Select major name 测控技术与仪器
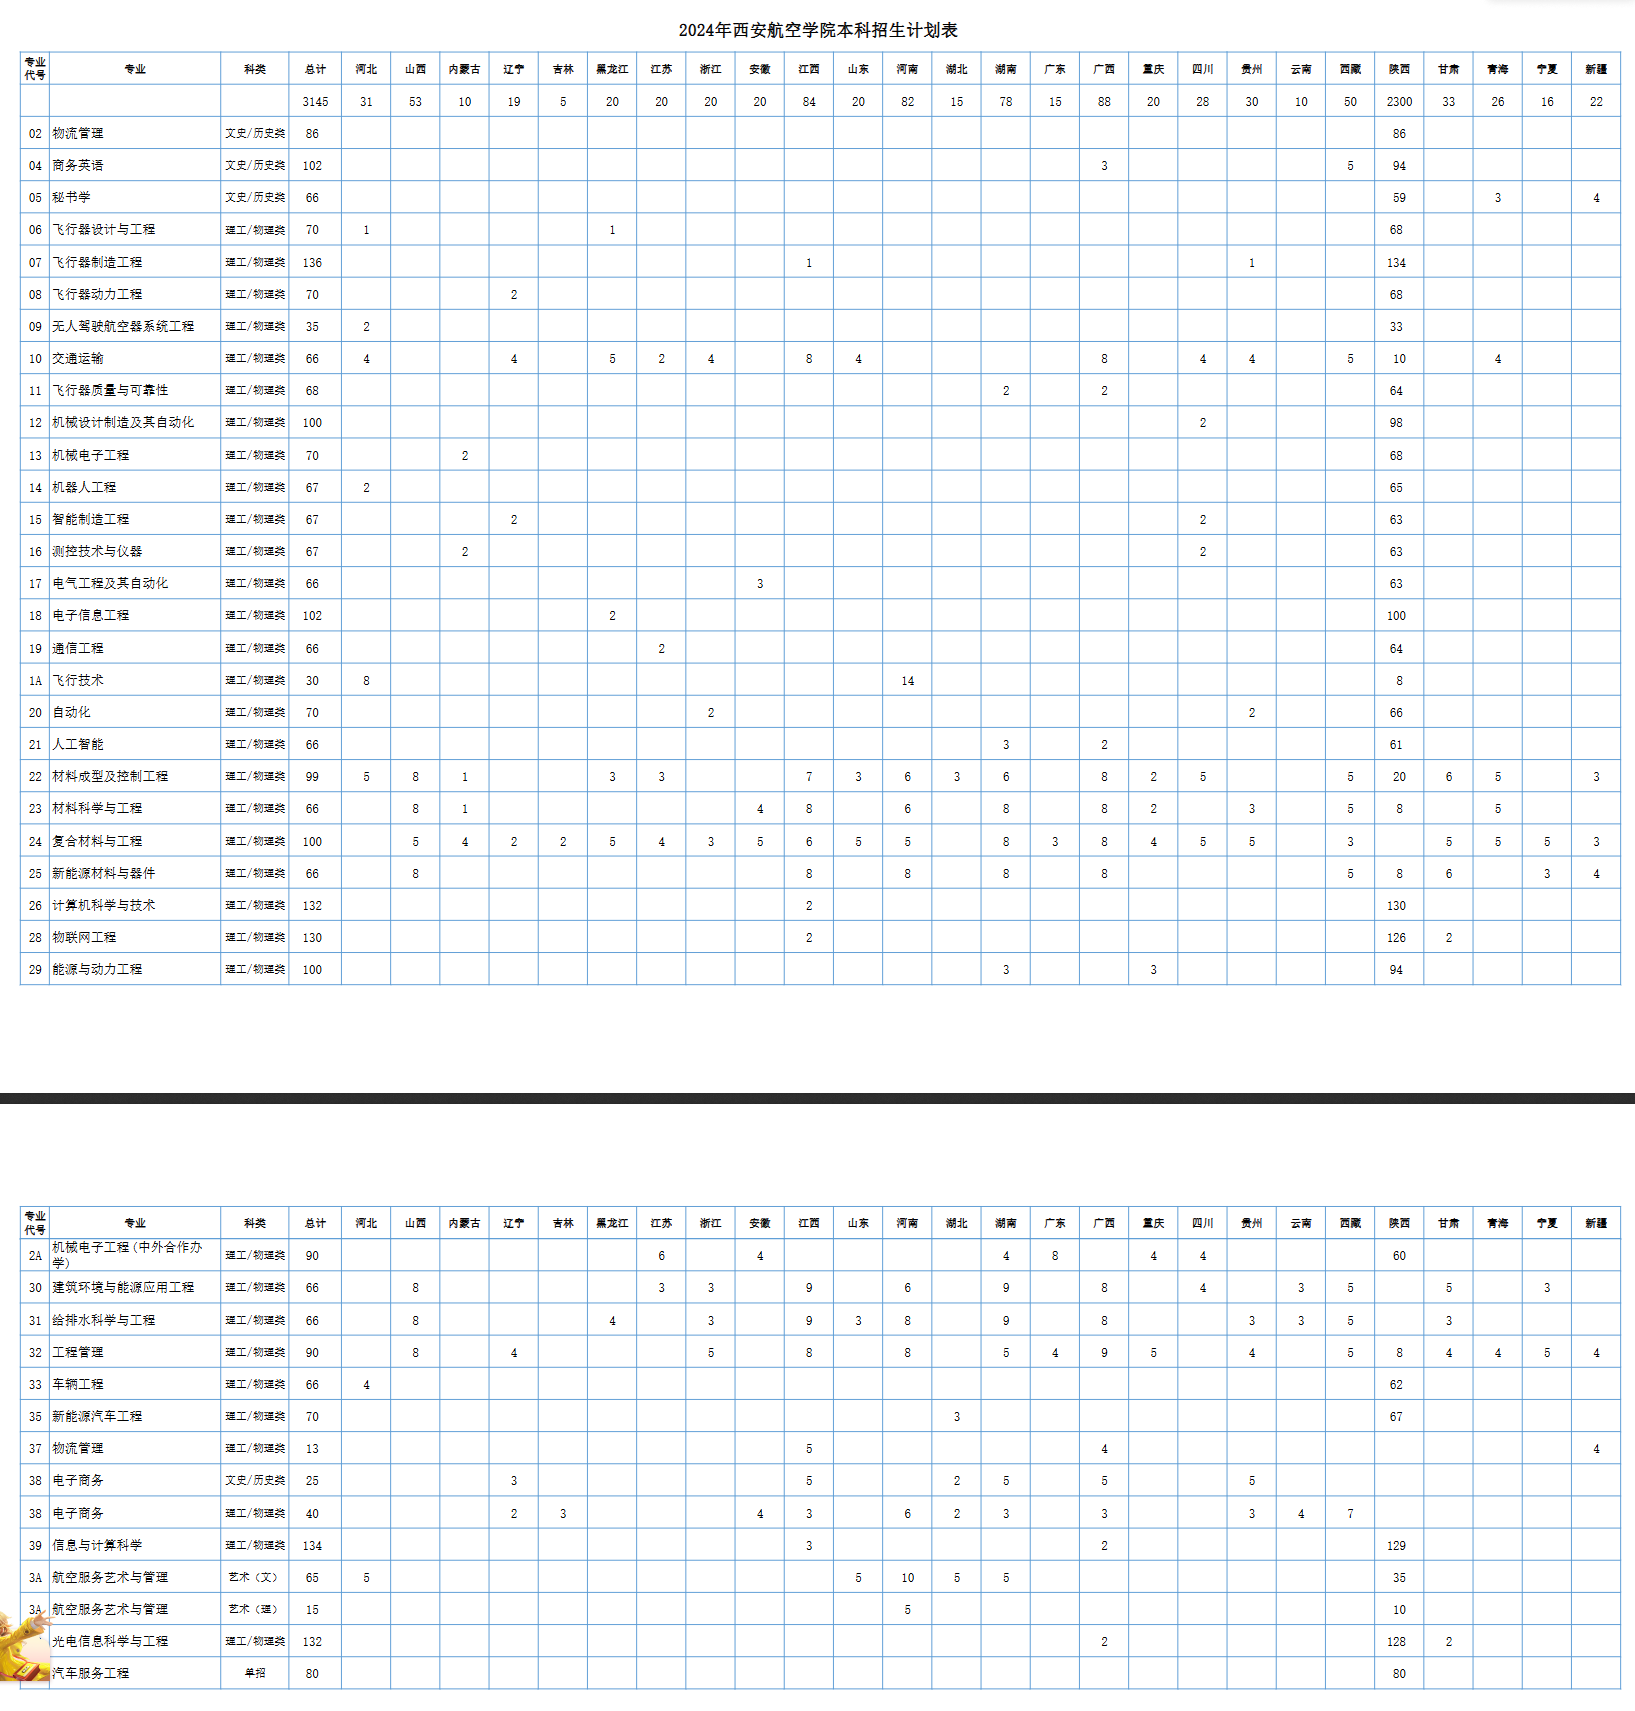The image size is (1635, 1711). 97,552
